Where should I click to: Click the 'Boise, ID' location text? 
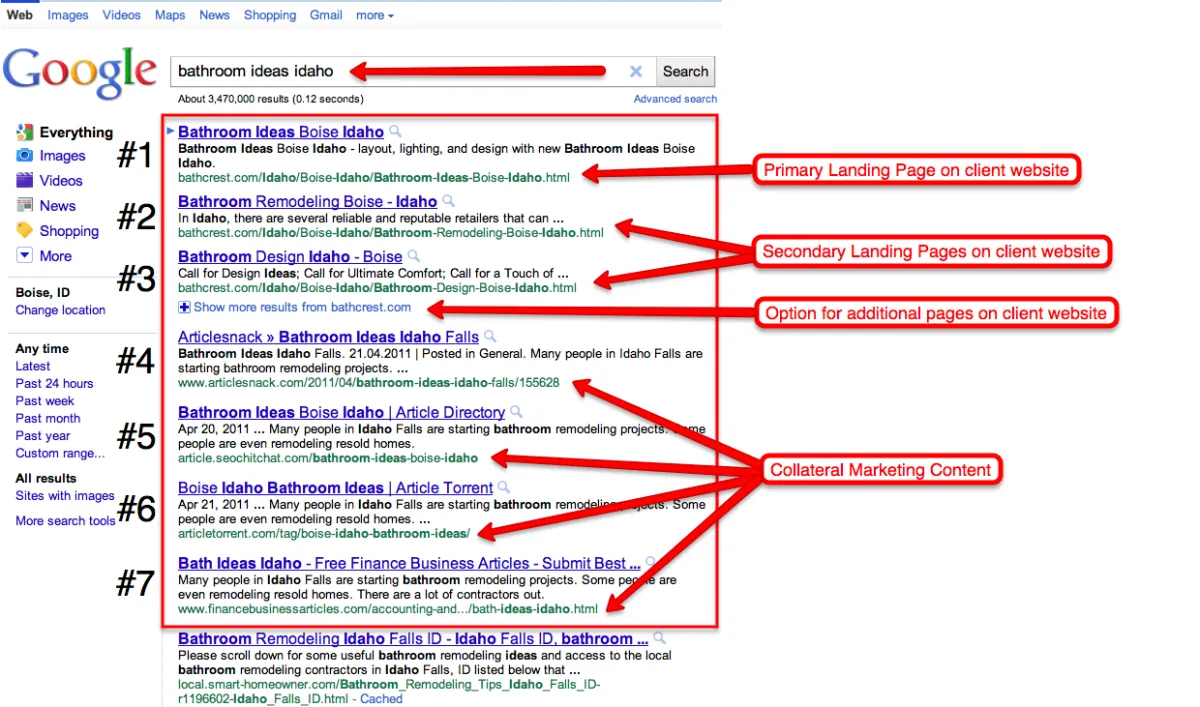[43, 293]
